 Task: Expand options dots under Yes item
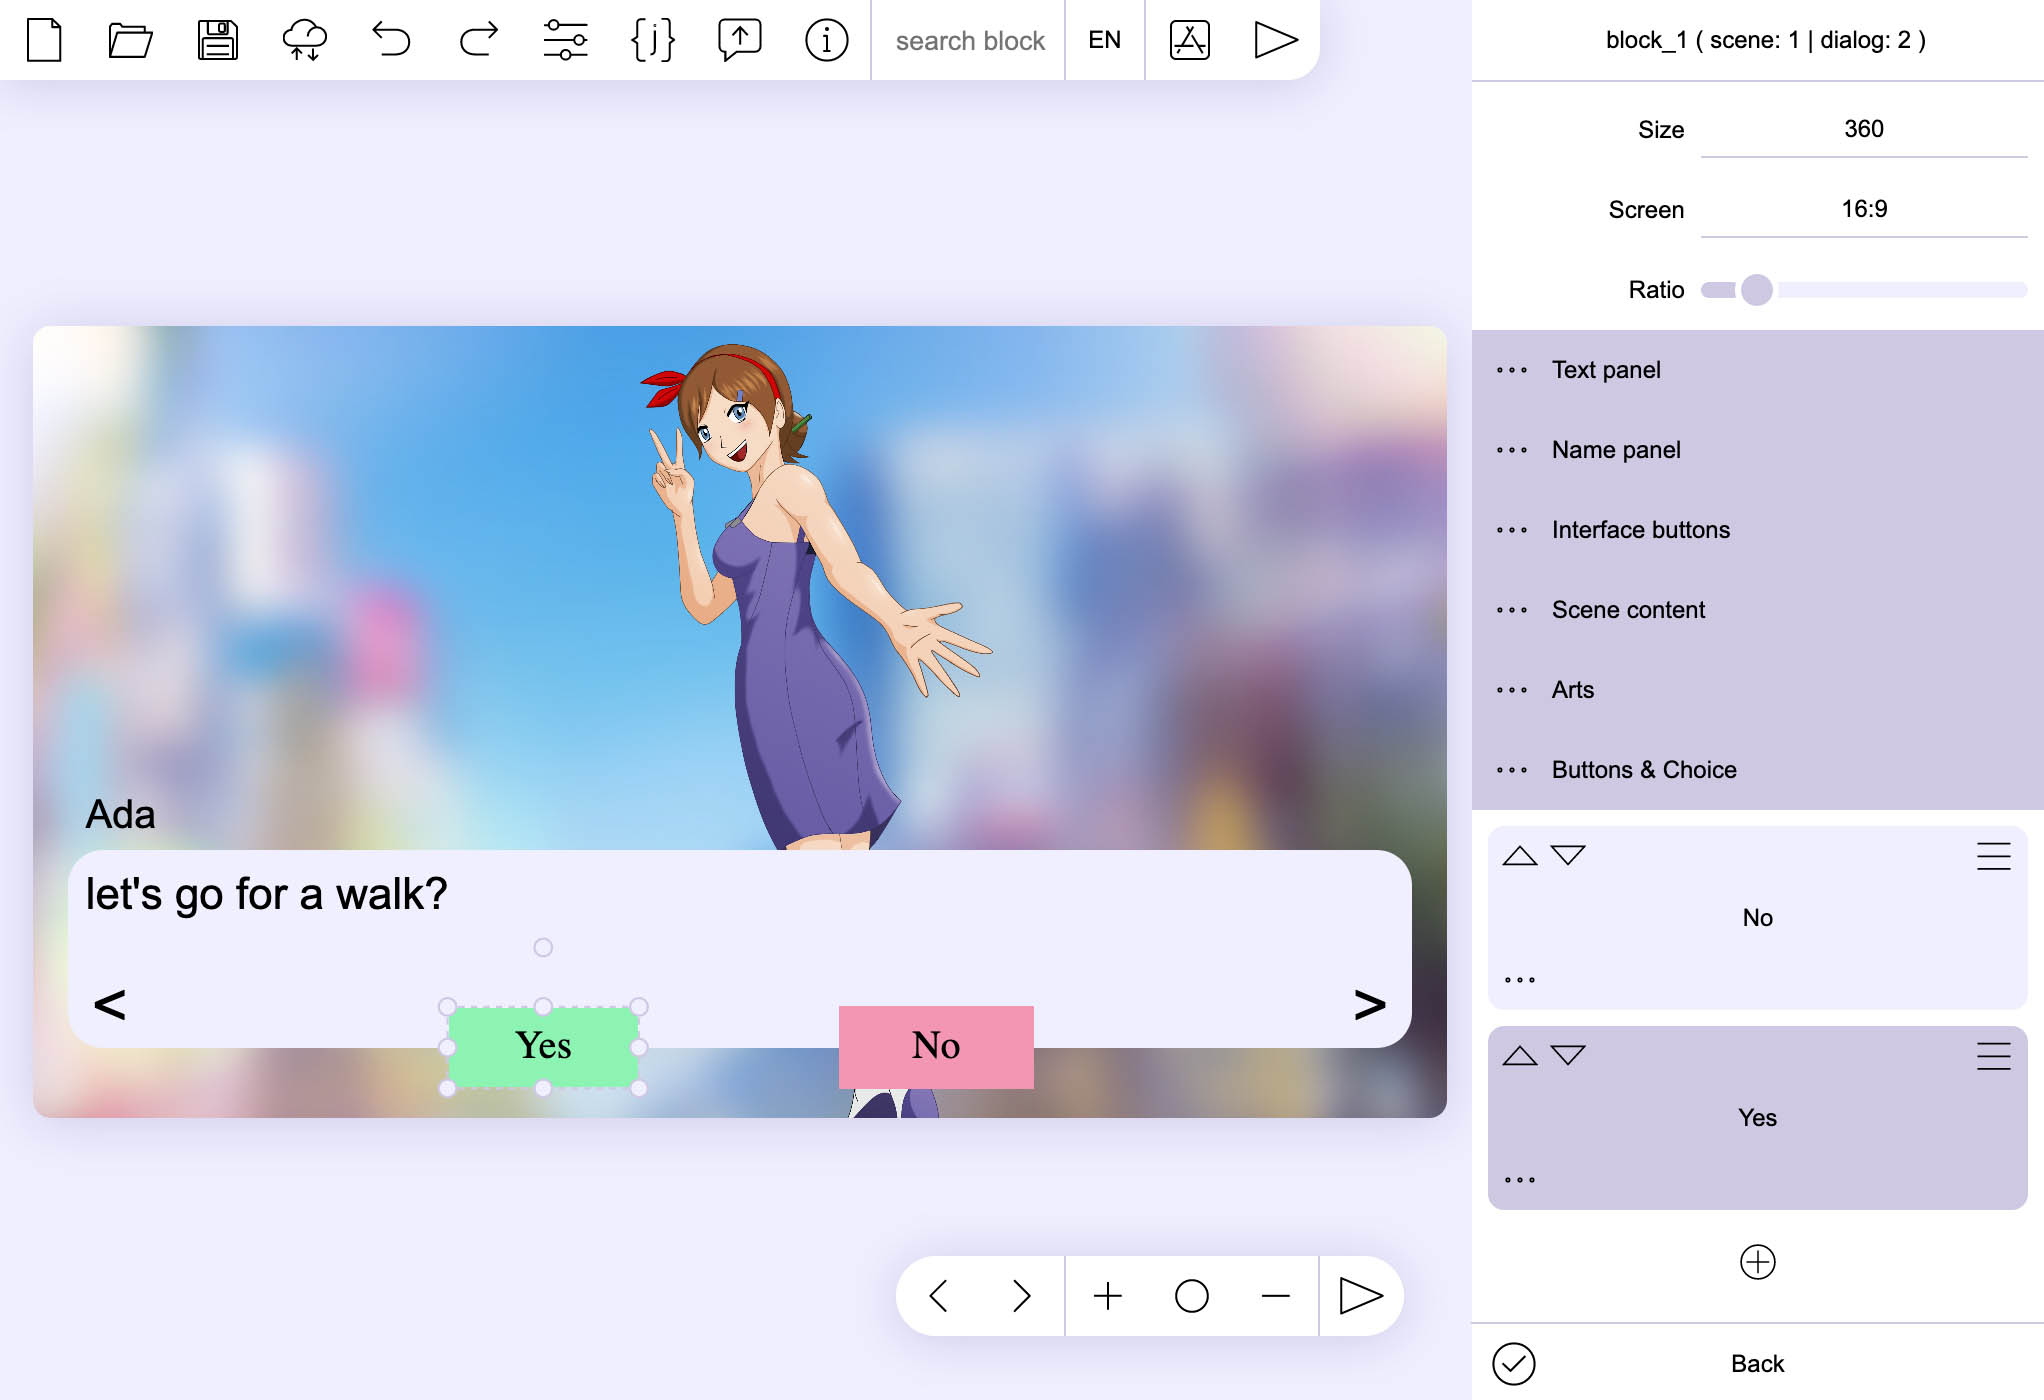(x=1519, y=1180)
